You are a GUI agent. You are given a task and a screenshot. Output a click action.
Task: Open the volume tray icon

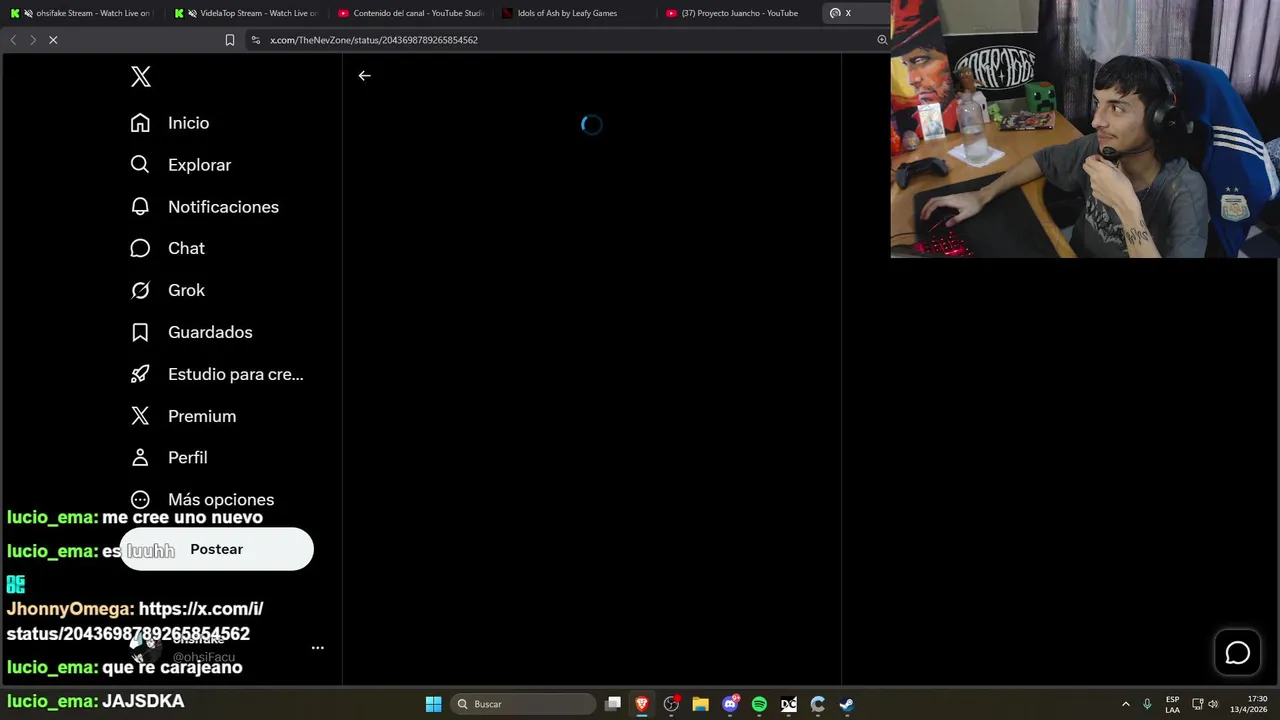pos(1213,704)
